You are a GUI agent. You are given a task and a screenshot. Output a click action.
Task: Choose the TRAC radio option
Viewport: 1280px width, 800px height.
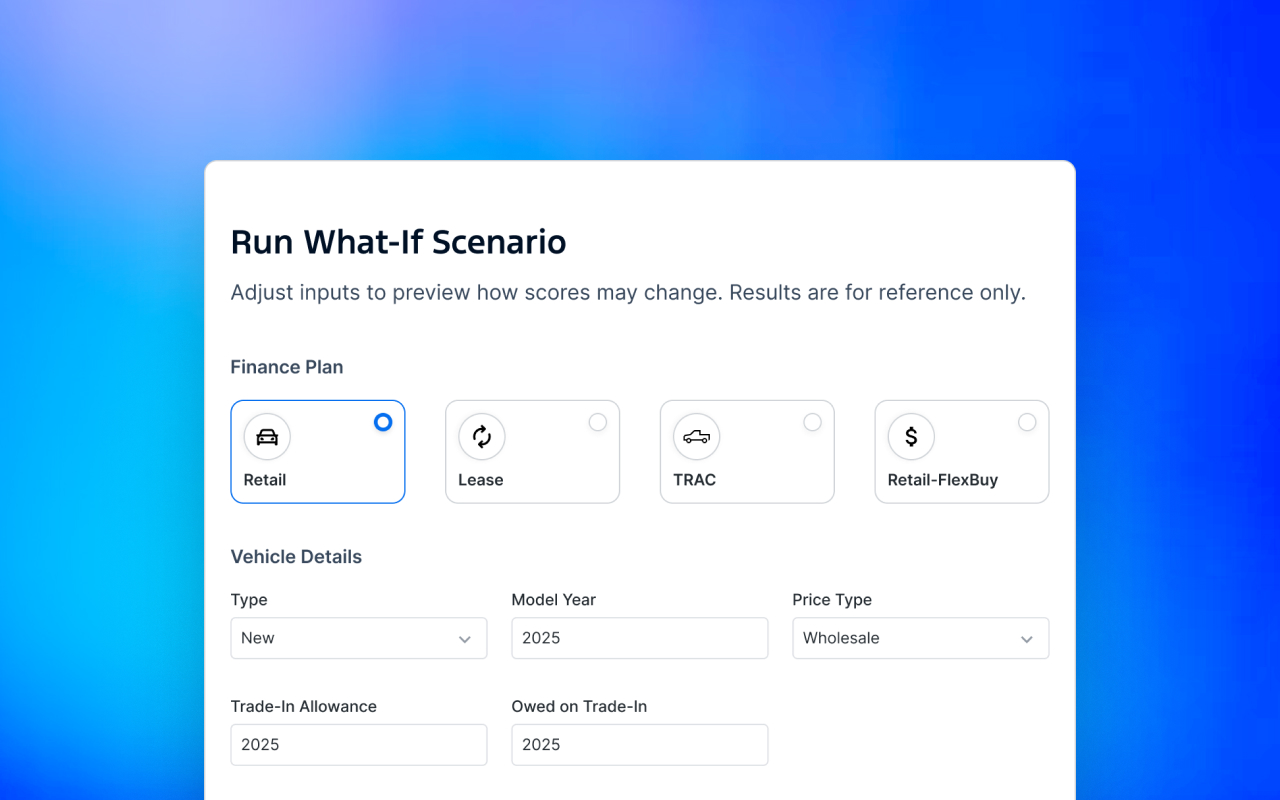pos(813,423)
